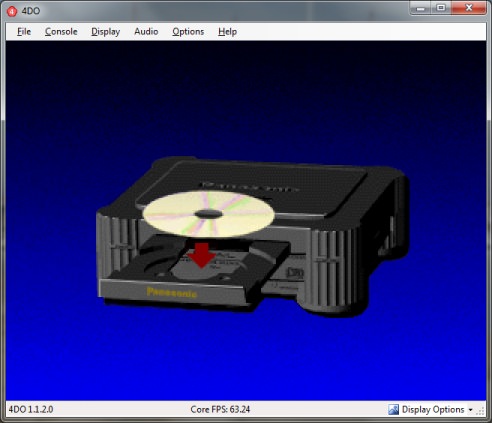Click the Core FPS readout in status bar

(x=220, y=409)
